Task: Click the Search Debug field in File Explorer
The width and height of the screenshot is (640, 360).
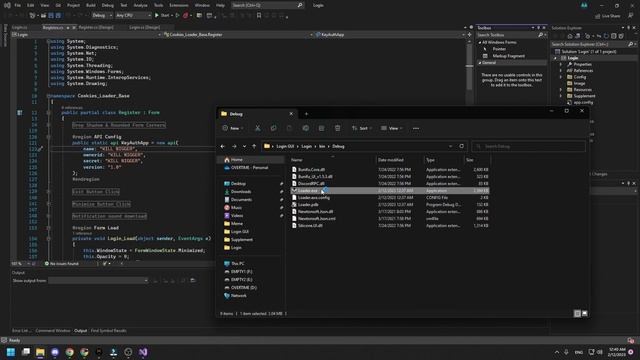Action: click(529, 146)
